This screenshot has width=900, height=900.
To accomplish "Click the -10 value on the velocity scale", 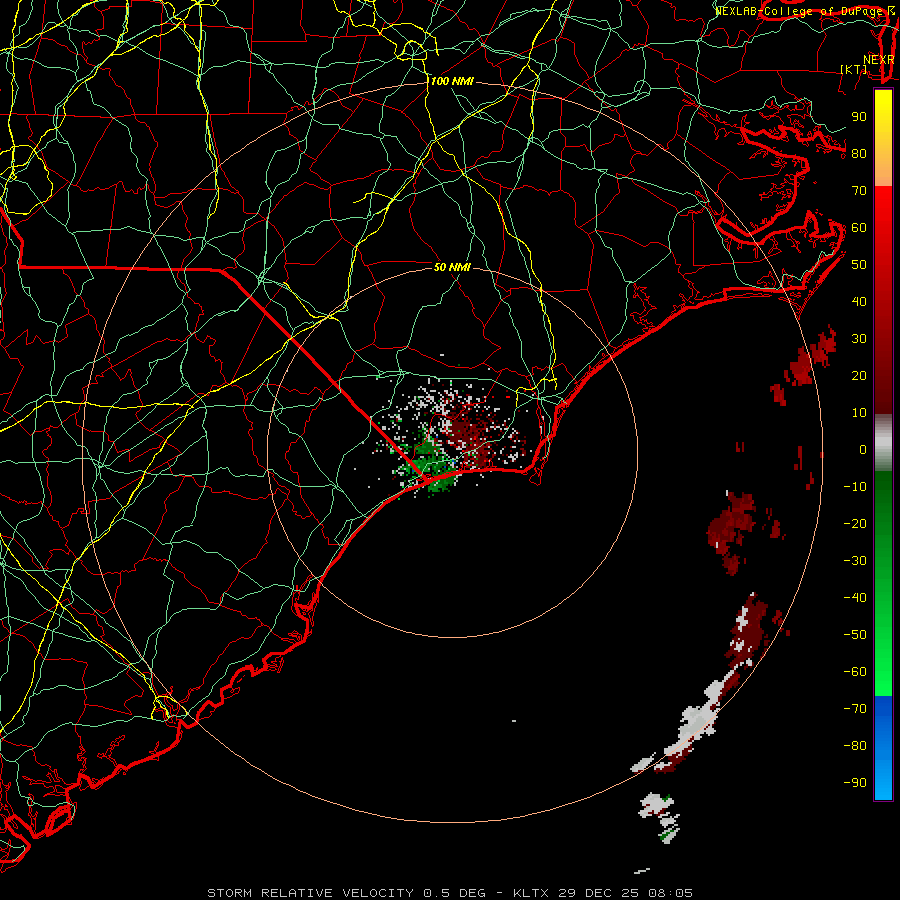I will (x=855, y=487).
